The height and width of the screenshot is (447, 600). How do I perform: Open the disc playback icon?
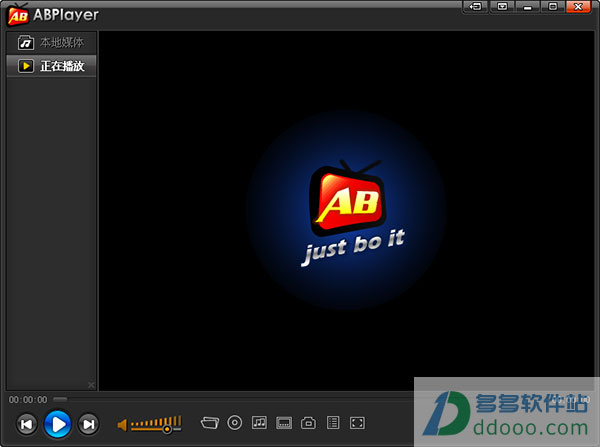pos(235,423)
